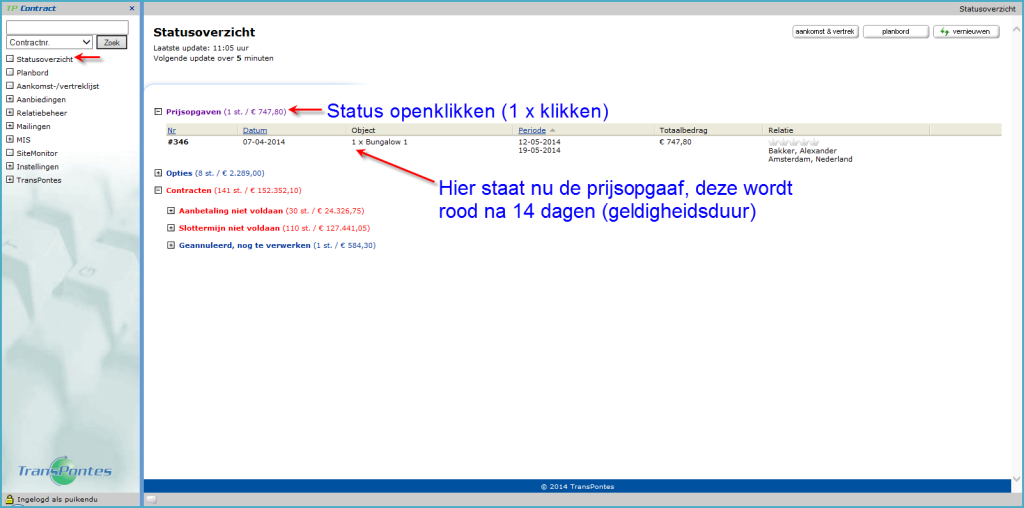
Task: Expand Geannuleerd, nog te verwerken group
Action: [x=171, y=245]
